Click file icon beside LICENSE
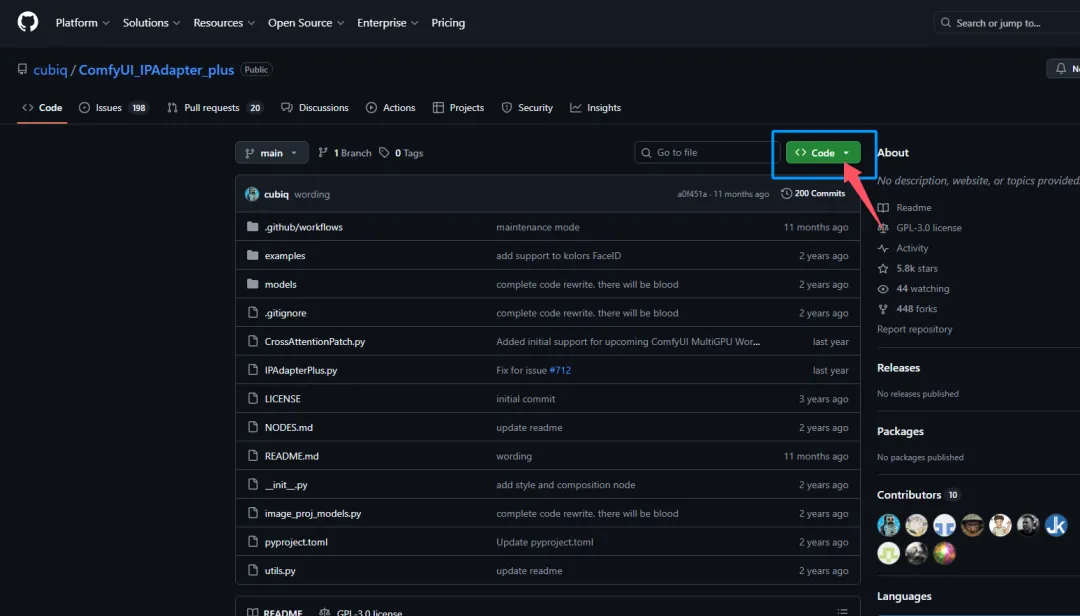 pos(253,398)
